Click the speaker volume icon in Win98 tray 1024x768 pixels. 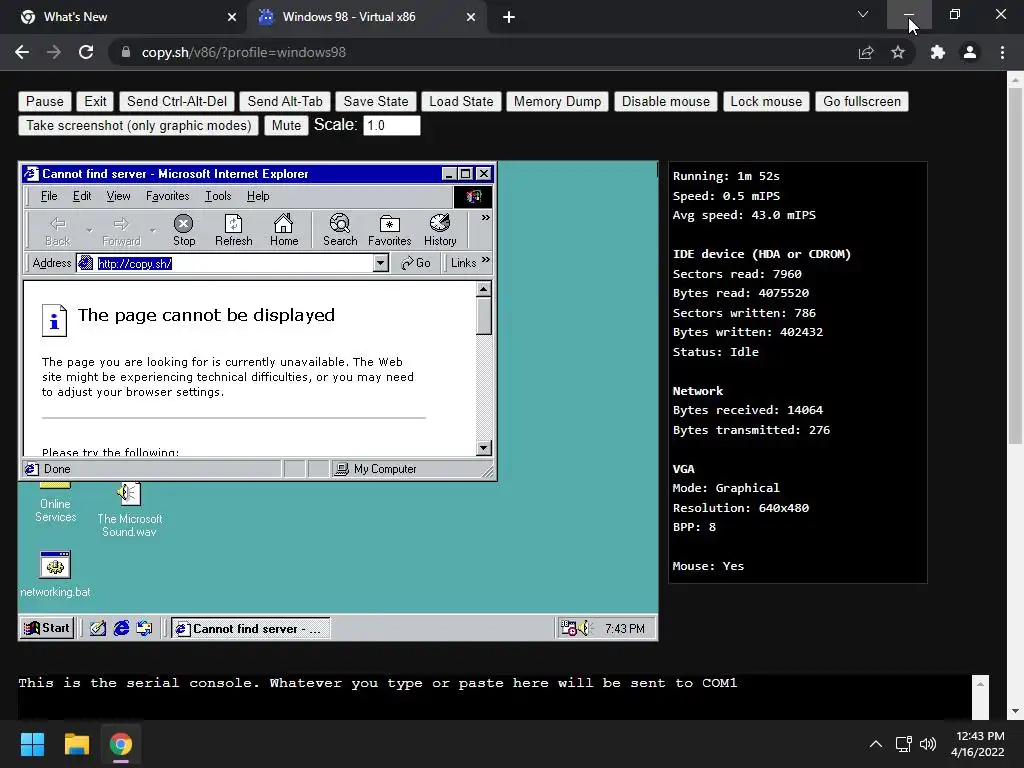point(583,628)
